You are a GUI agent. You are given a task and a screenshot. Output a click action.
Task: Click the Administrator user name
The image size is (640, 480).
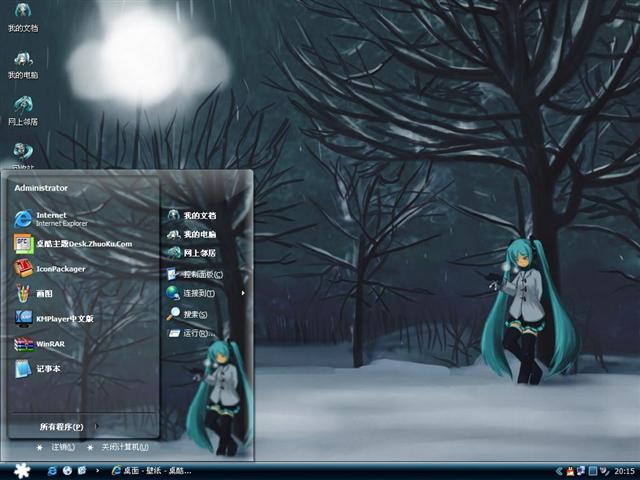41,188
